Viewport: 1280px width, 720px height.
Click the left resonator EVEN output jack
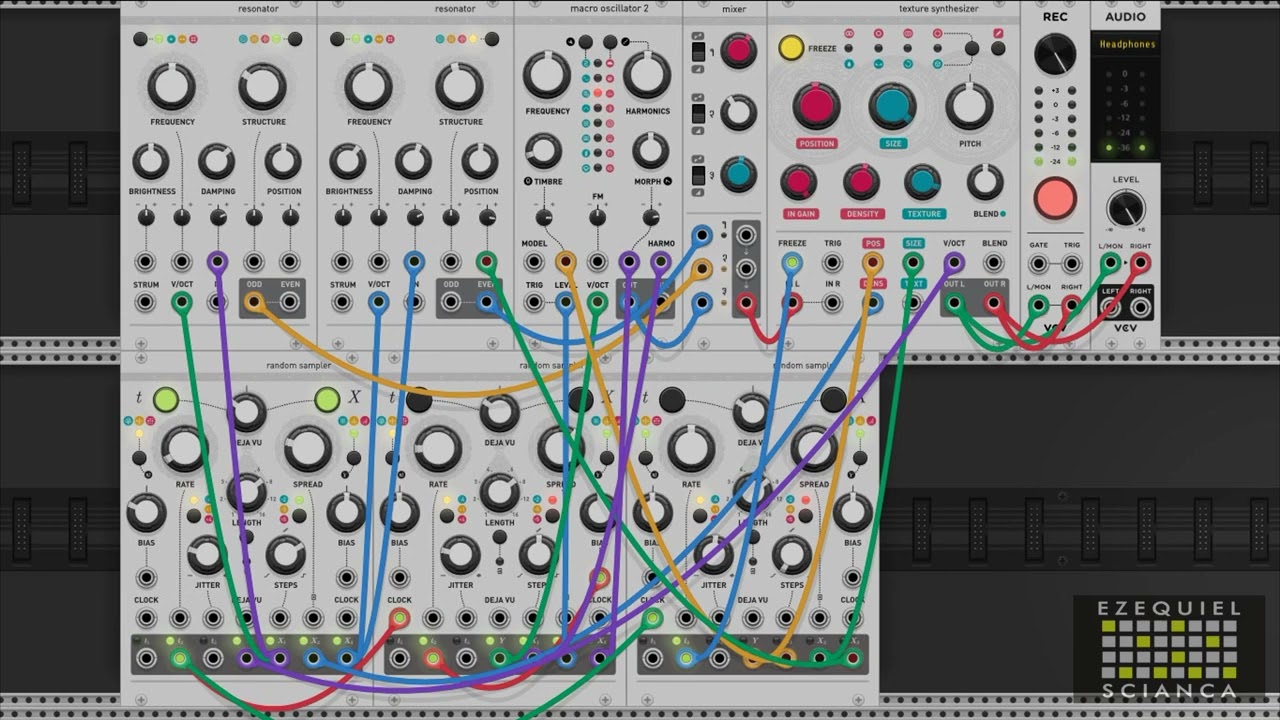[x=290, y=302]
